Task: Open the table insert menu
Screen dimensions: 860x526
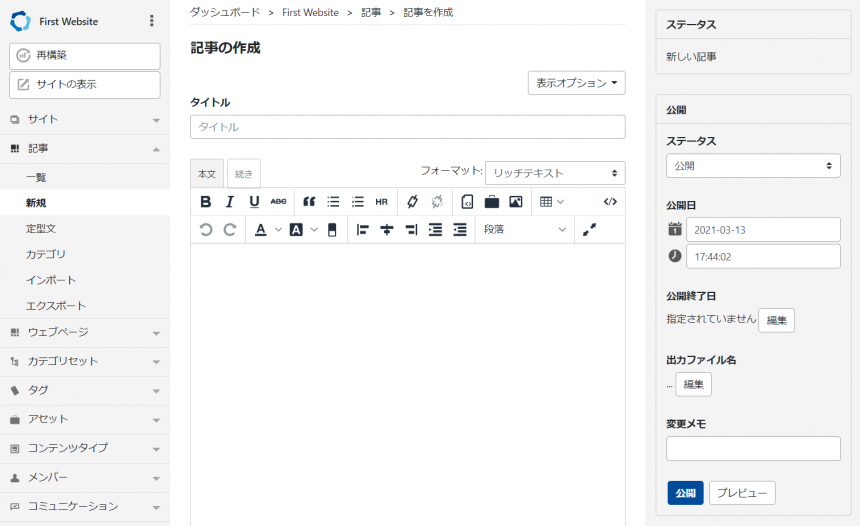Action: click(551, 202)
